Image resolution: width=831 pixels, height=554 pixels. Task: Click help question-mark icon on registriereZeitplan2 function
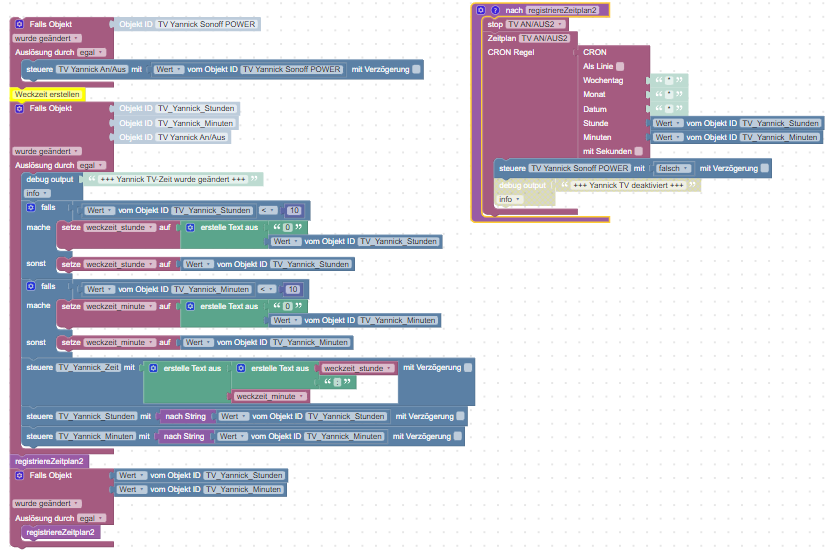(496, 10)
